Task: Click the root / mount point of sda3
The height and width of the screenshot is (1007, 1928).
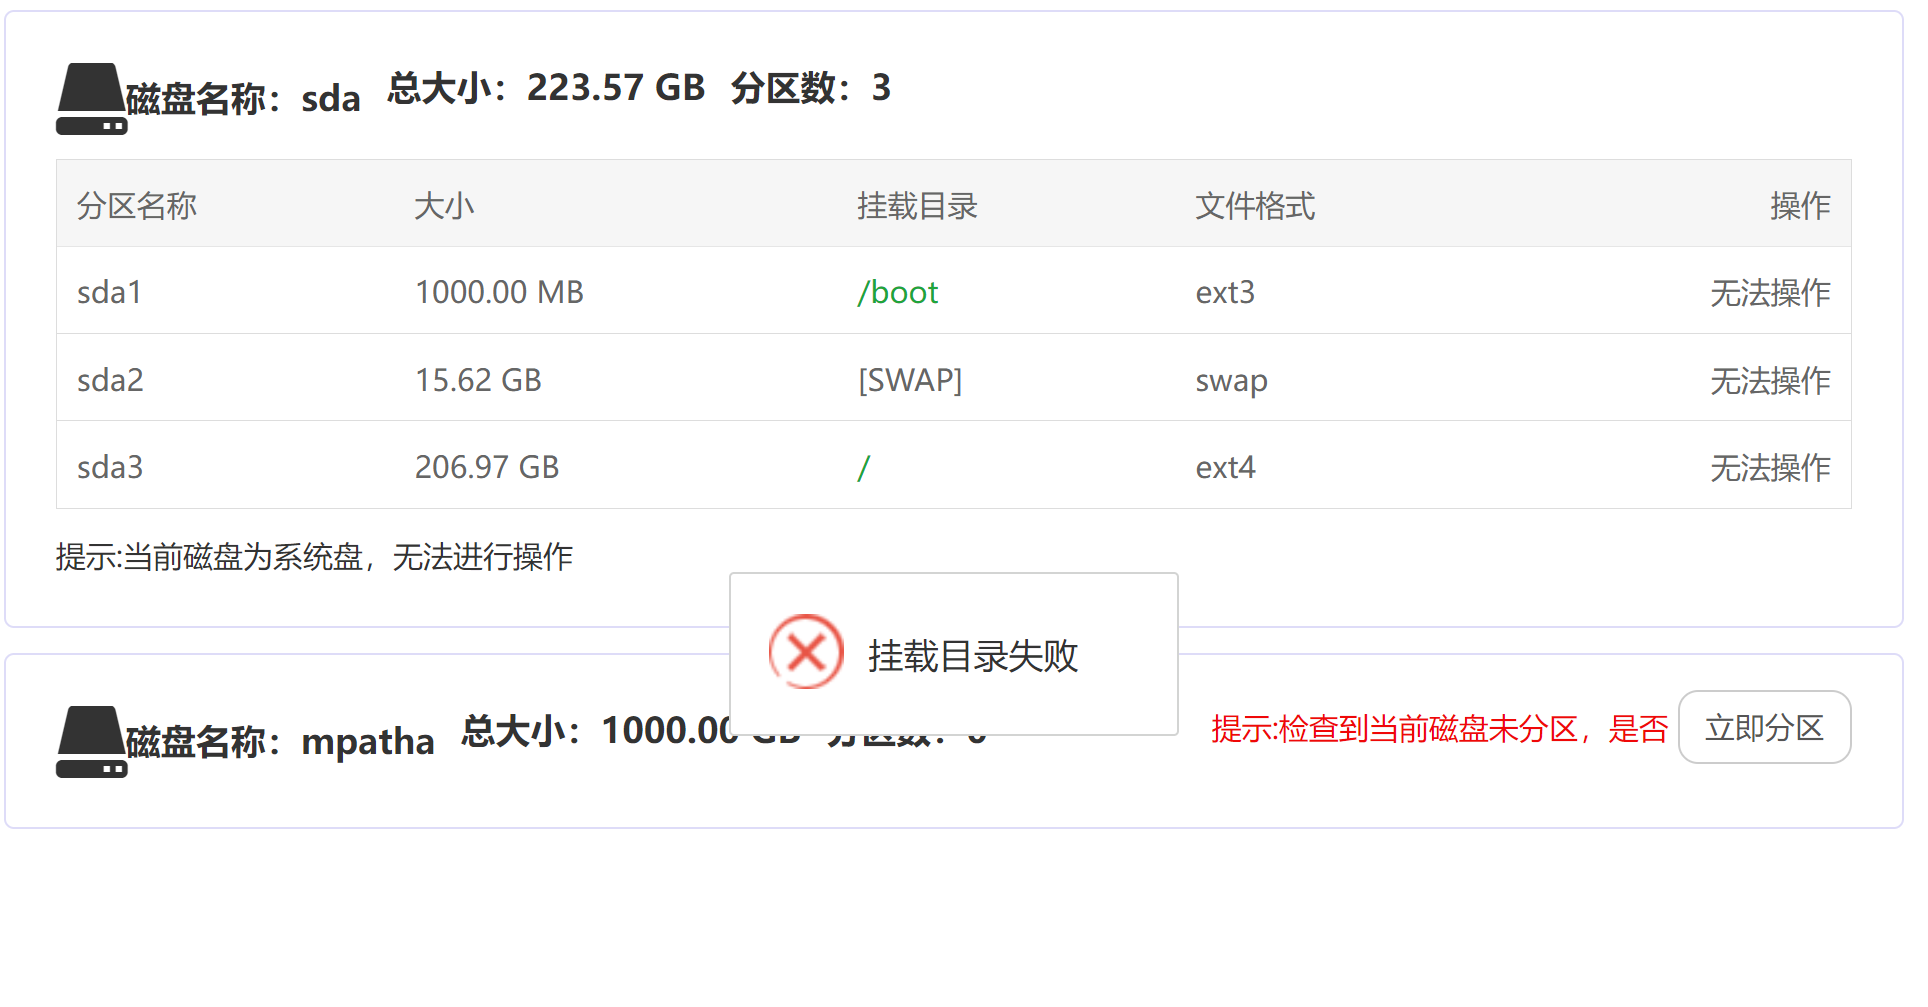Action: pyautogui.click(x=863, y=467)
